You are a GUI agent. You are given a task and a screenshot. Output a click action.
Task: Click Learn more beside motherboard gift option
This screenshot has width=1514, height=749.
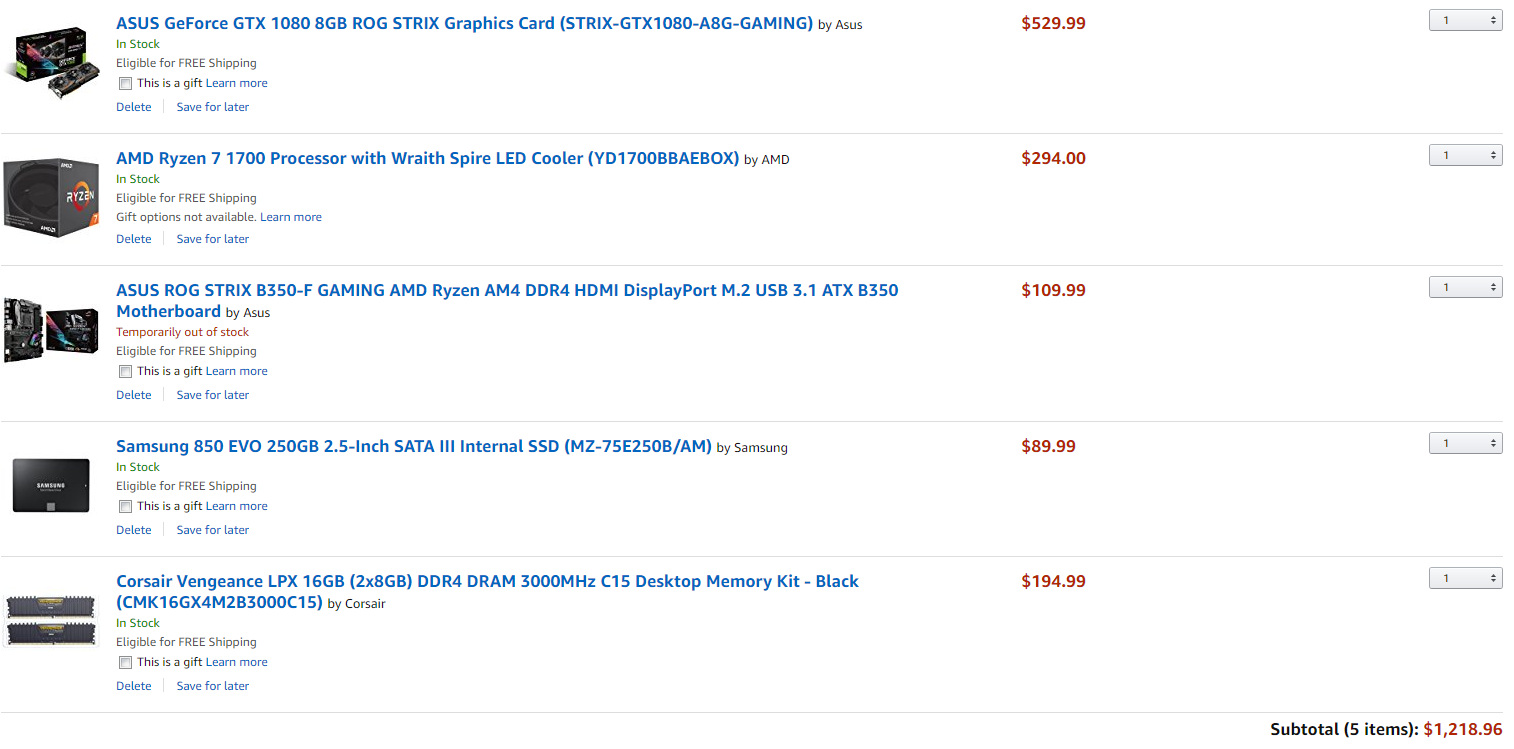237,371
